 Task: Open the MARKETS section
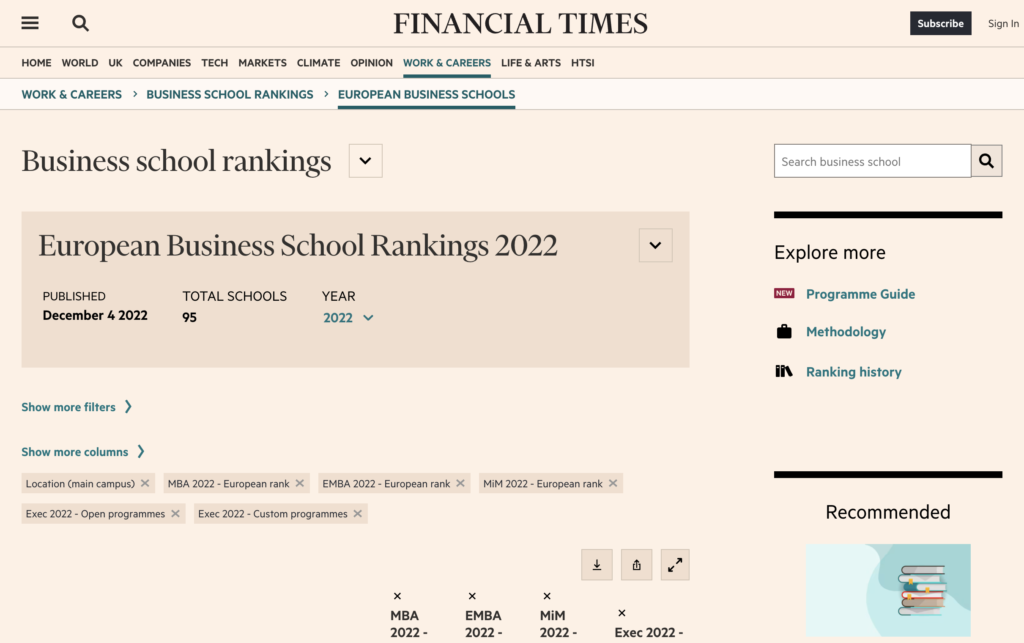[x=263, y=63]
